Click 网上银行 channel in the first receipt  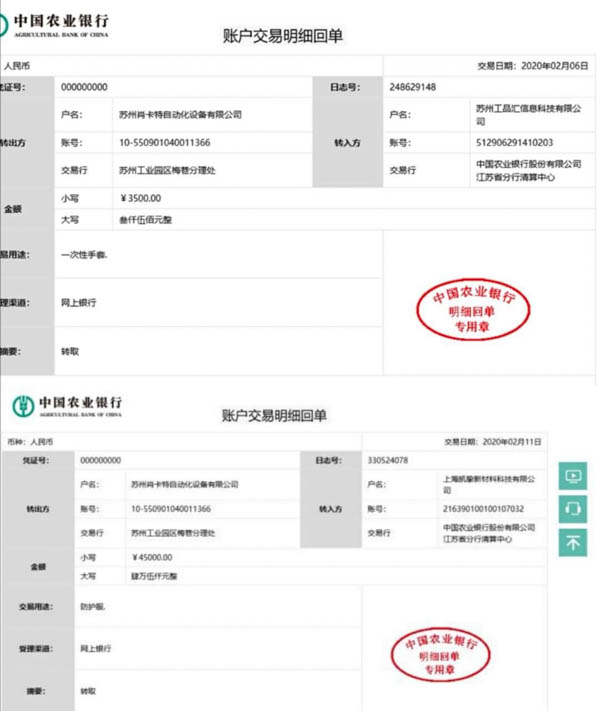coord(78,303)
